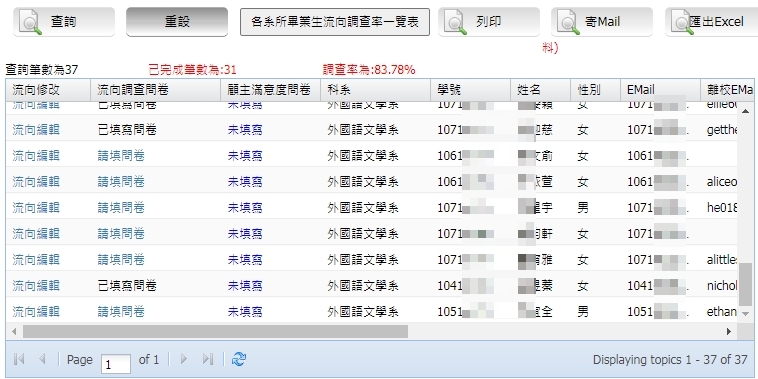
Task: Click 請填問卷 for name ending 俞
Action: pyautogui.click(x=121, y=156)
